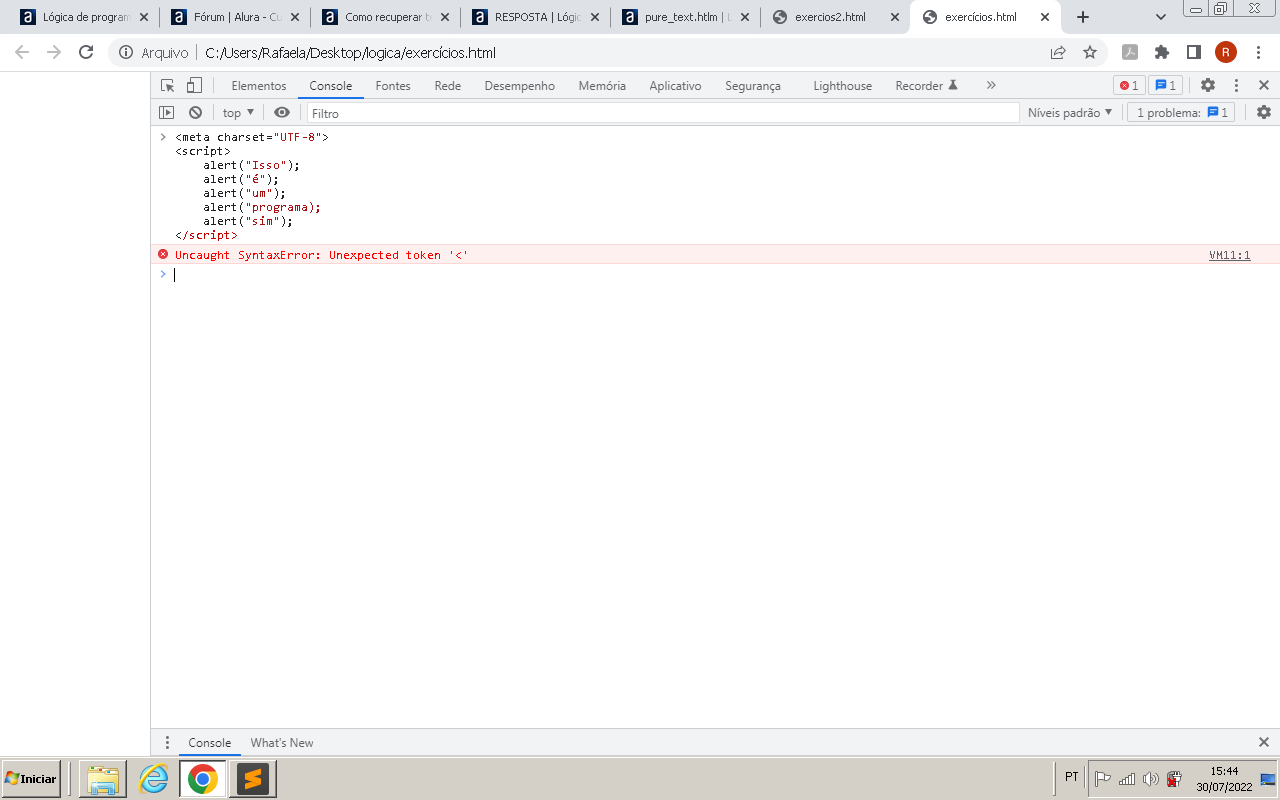
Task: Click the blue issues count badge
Action: pos(1165,86)
